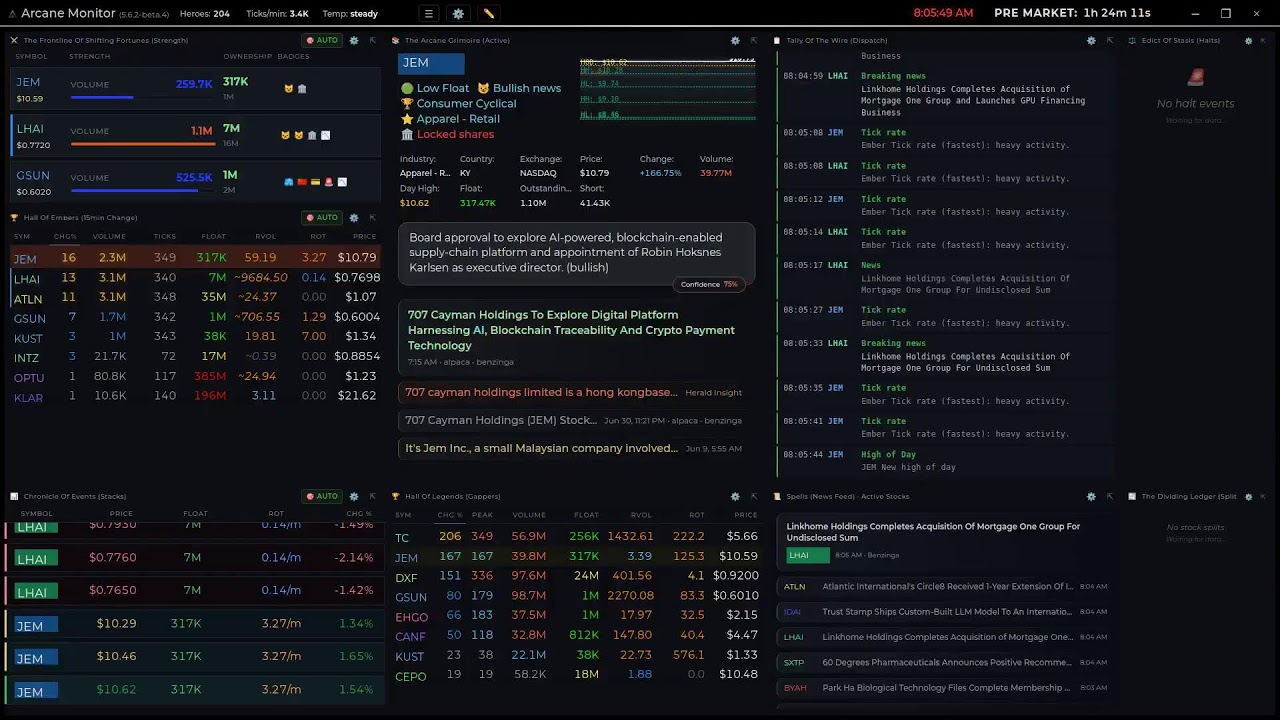This screenshot has width=1280, height=720.
Task: Click the trophy icon of Hall Of Embers
Action: click(14, 217)
